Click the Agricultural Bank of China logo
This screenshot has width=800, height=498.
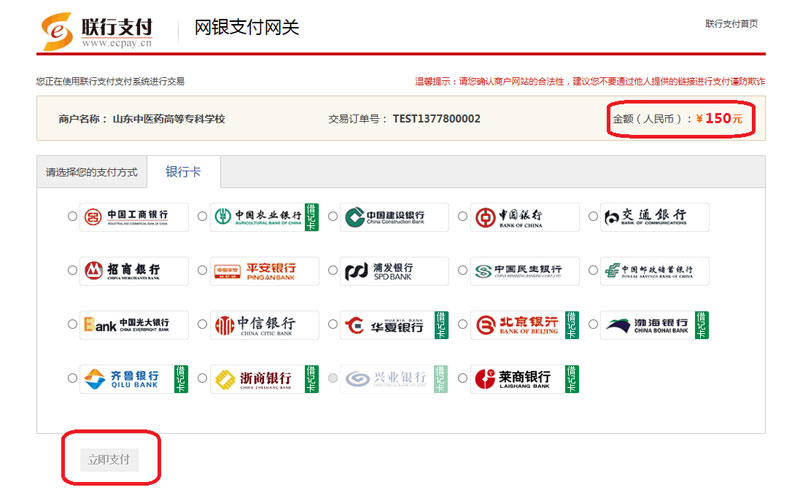[264, 217]
